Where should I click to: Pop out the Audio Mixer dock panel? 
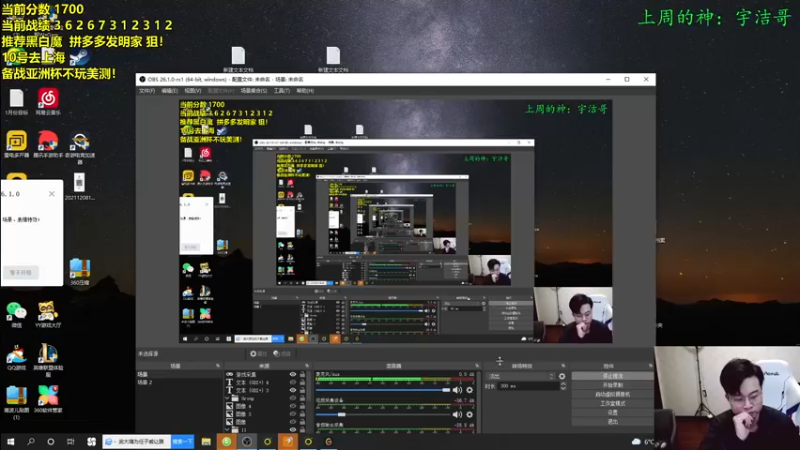pyautogui.click(x=477, y=366)
